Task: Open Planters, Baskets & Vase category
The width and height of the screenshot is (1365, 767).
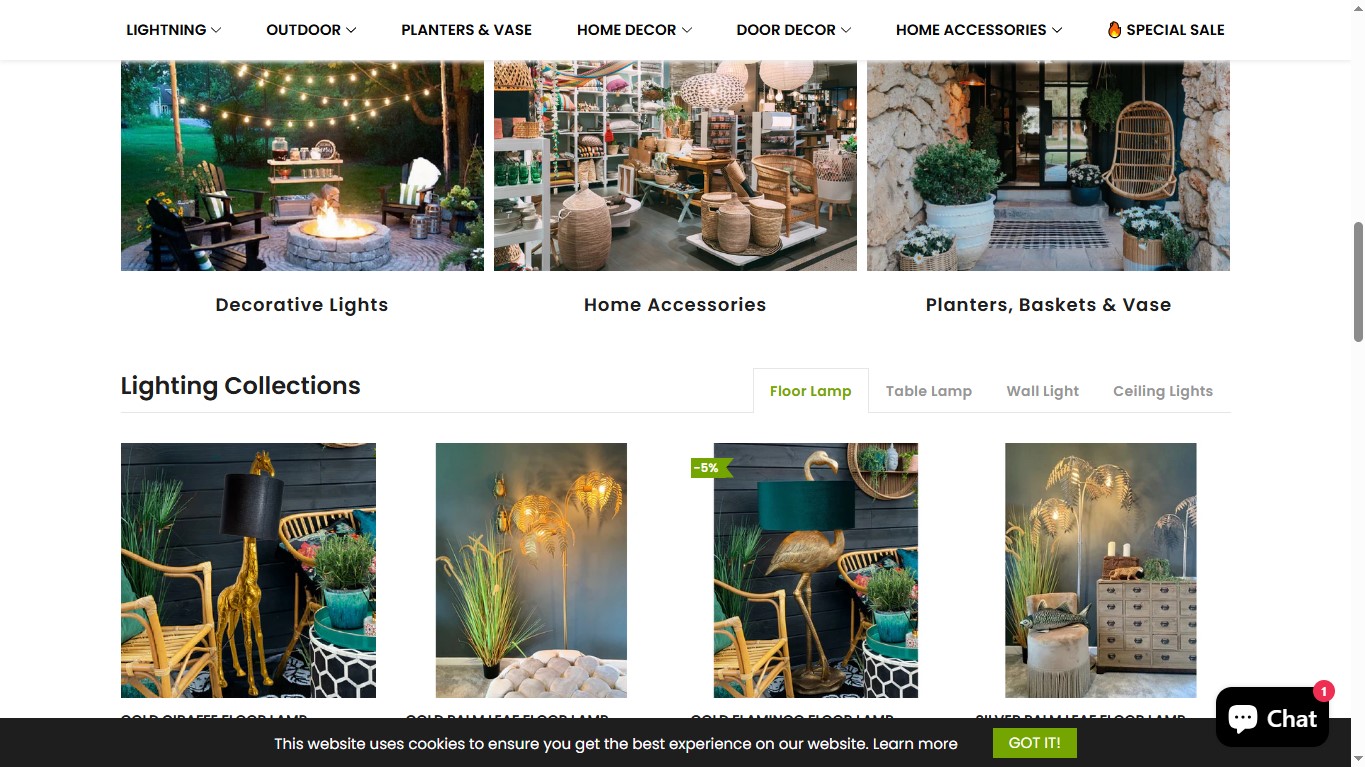Action: tap(1048, 305)
